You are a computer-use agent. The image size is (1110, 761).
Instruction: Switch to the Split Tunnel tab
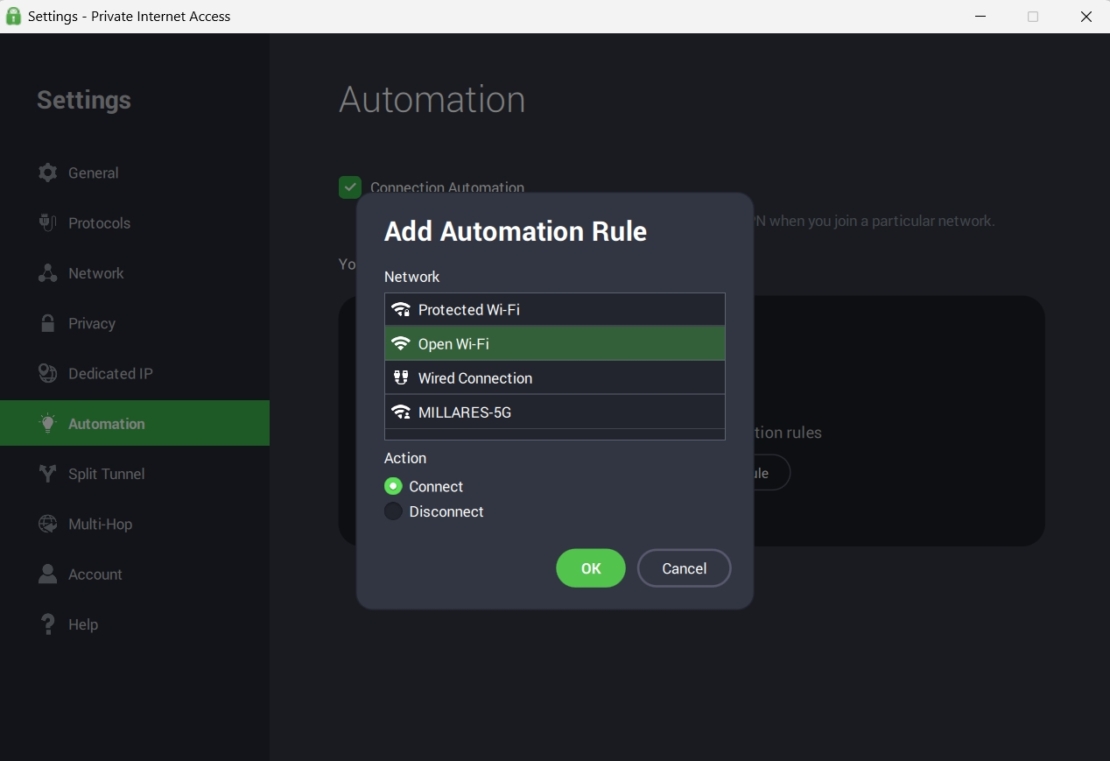[x=106, y=474]
